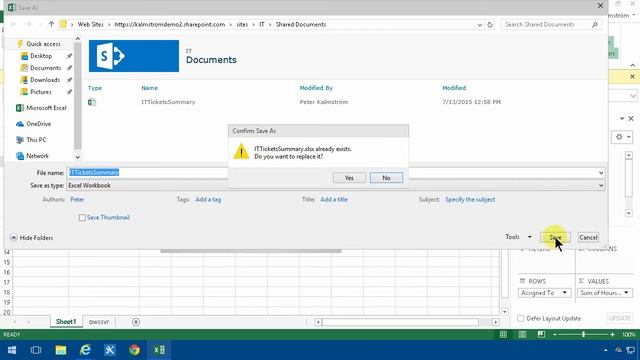
Task: Click the Save button in Save As dialog
Action: pyautogui.click(x=555, y=238)
